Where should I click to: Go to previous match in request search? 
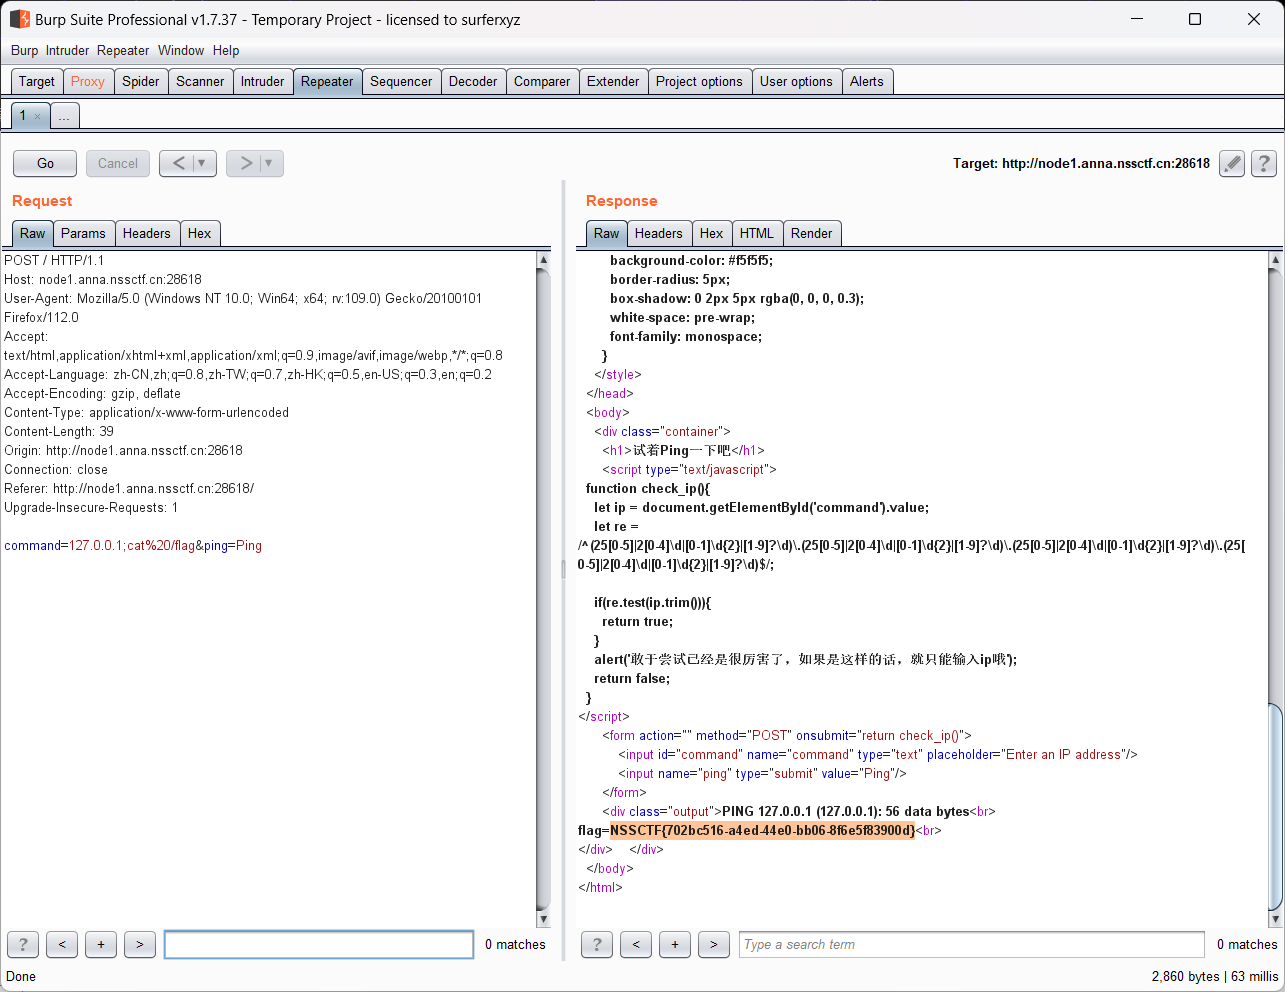tap(62, 944)
